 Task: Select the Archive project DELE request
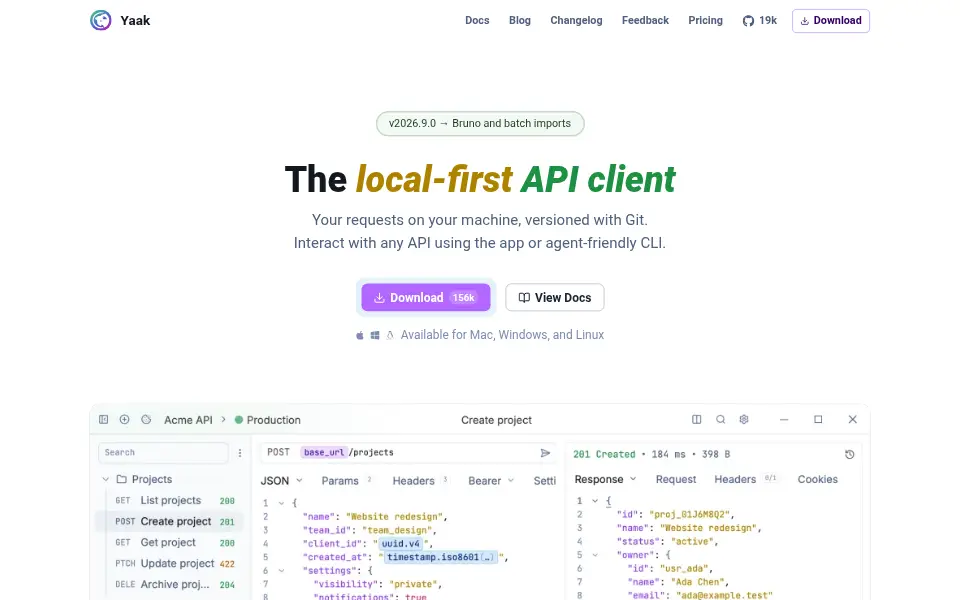coord(171,585)
